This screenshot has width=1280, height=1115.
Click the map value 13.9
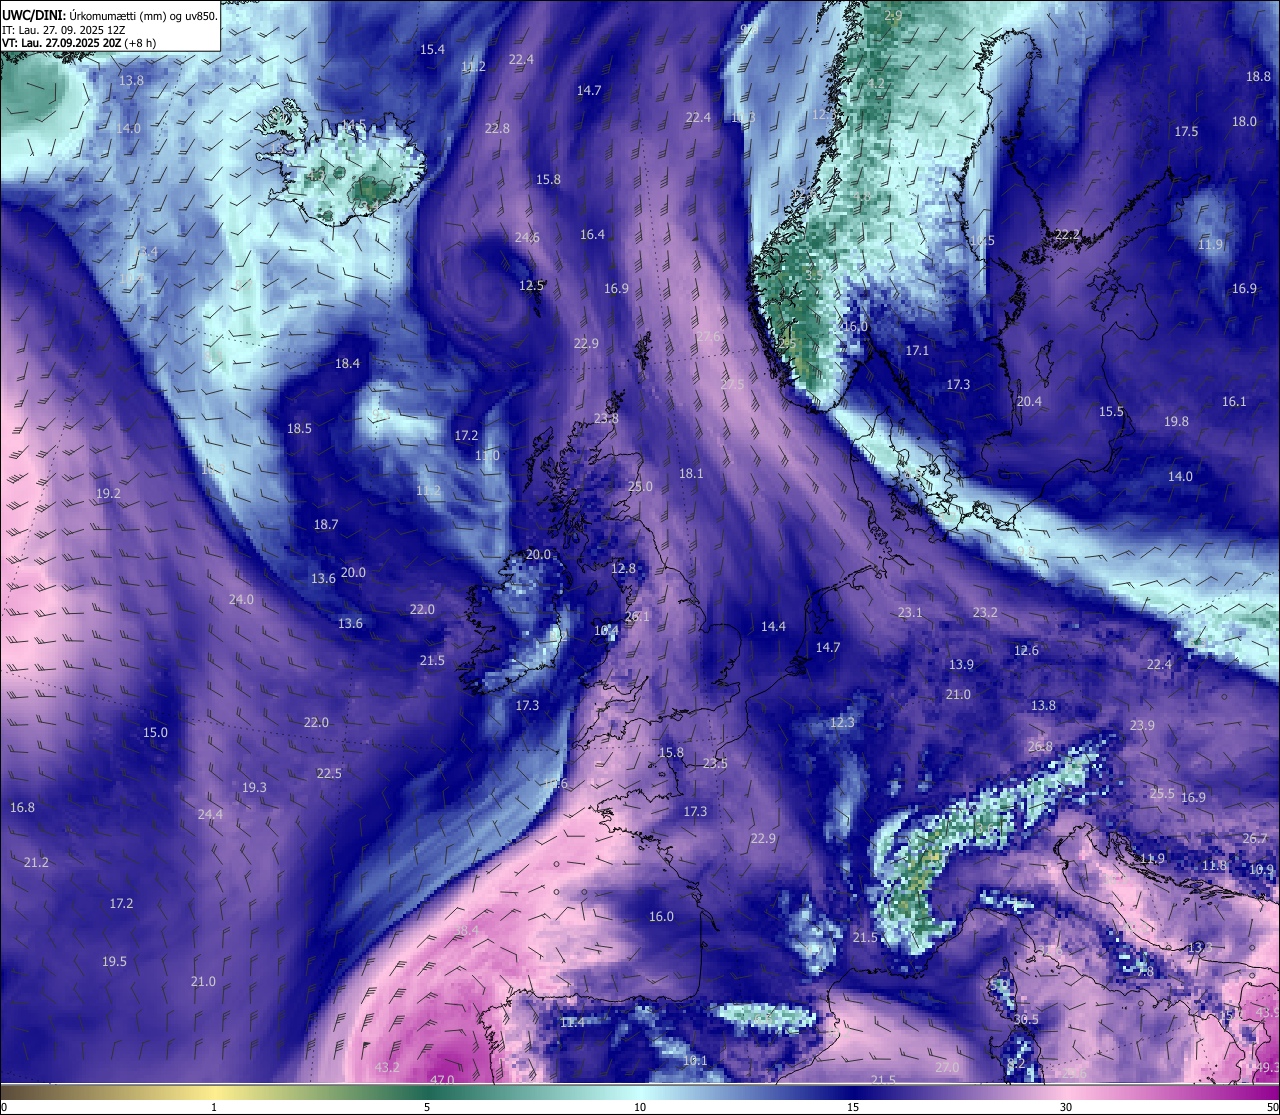click(x=961, y=664)
